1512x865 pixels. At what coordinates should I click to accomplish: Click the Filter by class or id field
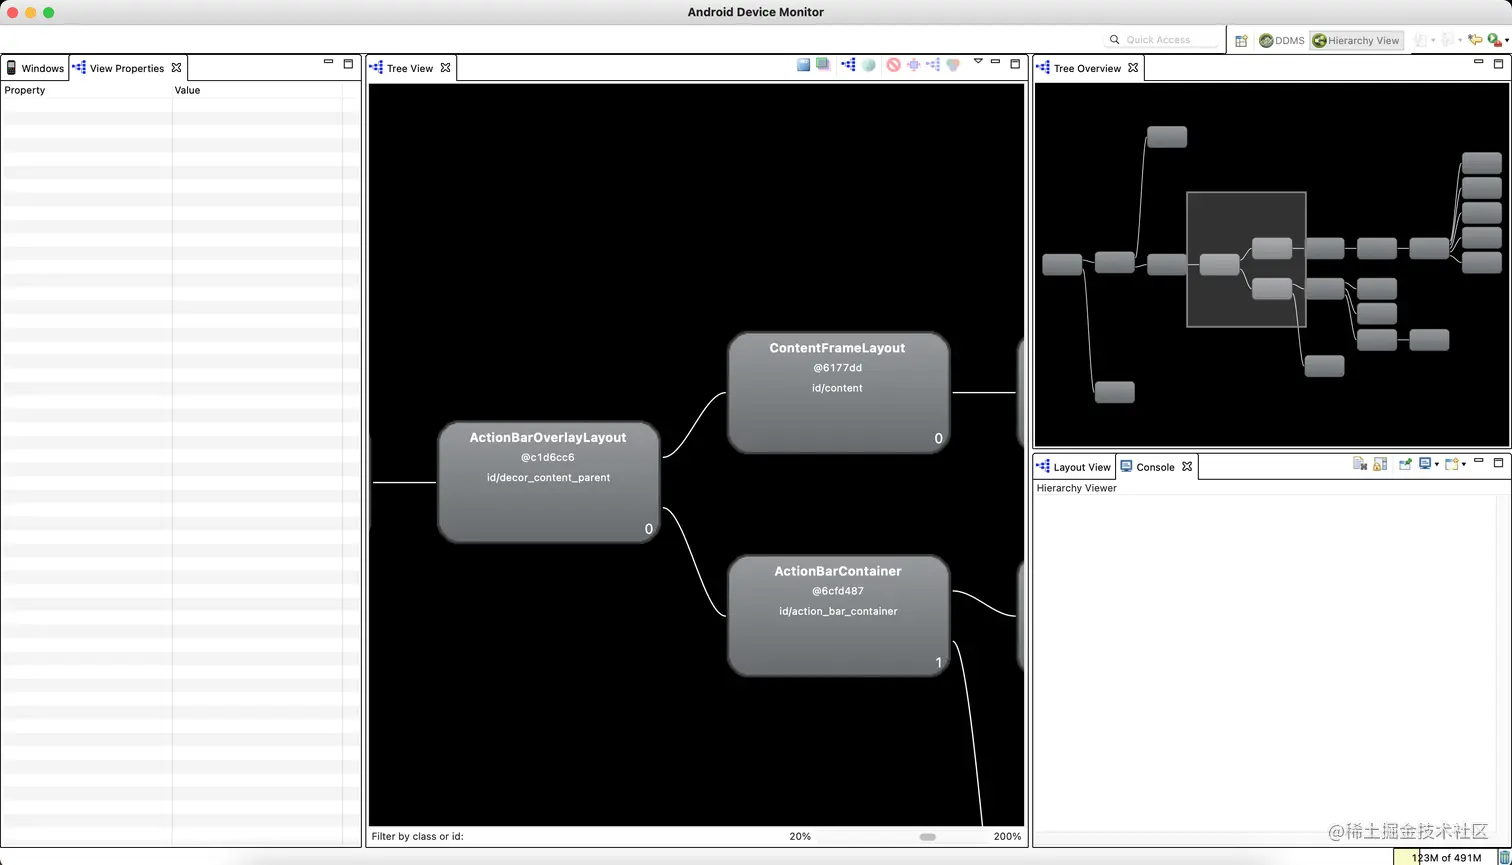(625, 836)
